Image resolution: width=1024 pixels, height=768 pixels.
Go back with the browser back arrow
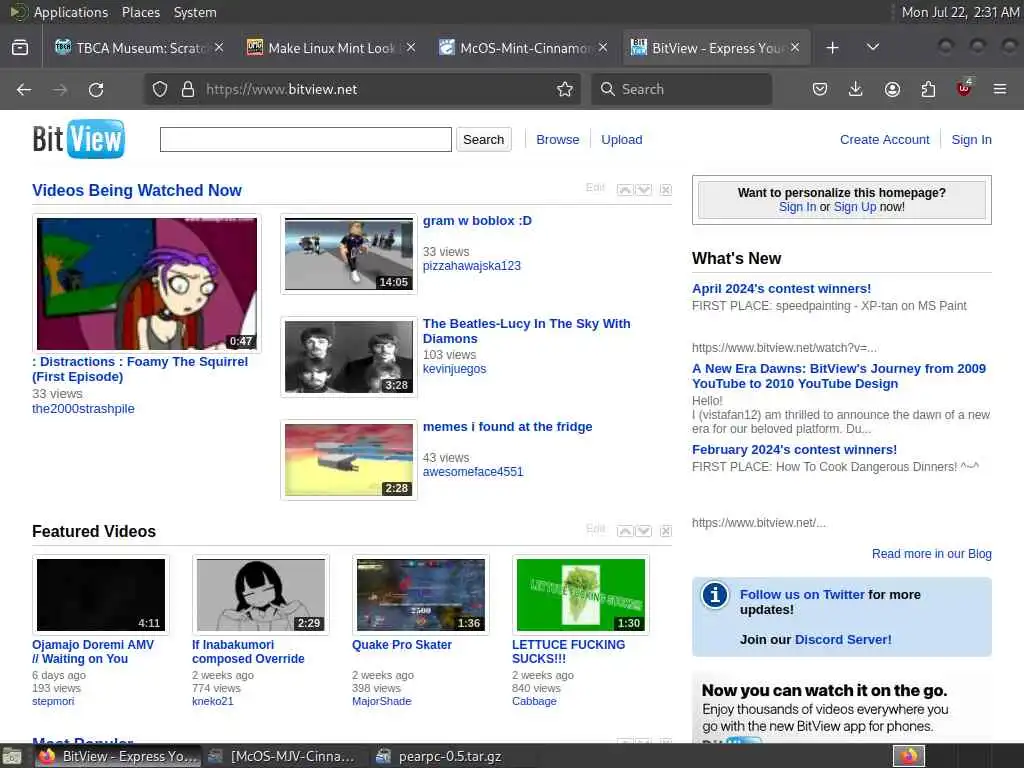(24, 89)
